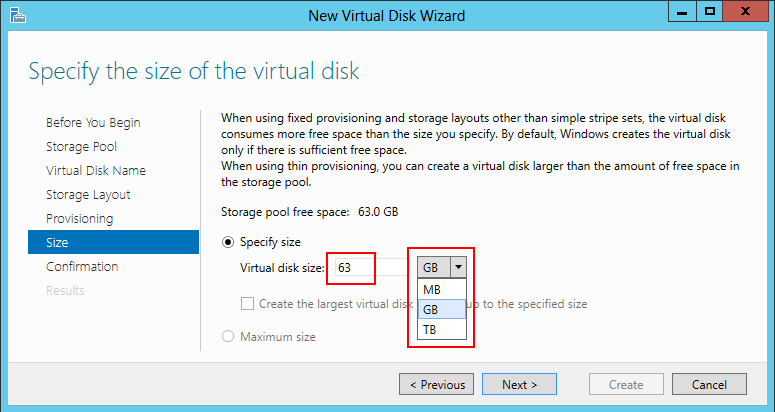Open the Storage Pool wizard step
Image resolution: width=775 pixels, height=412 pixels.
point(81,147)
